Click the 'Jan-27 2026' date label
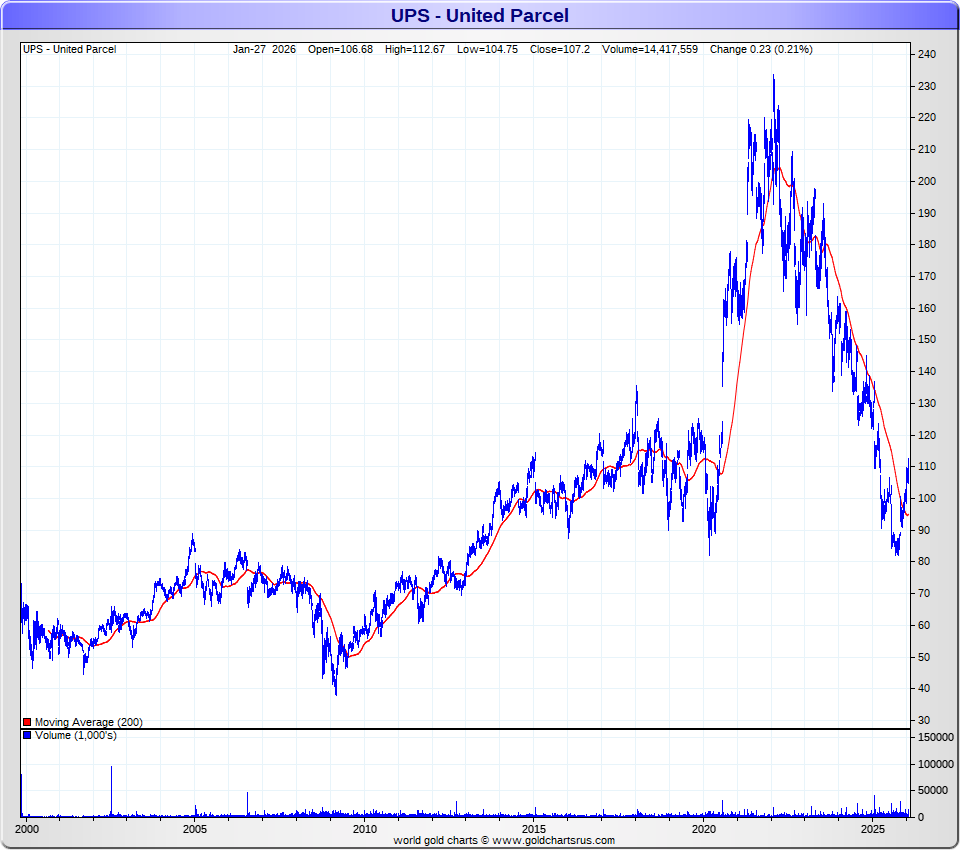 264,49
